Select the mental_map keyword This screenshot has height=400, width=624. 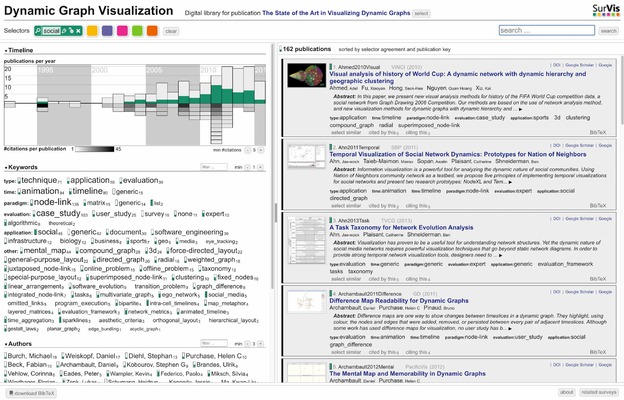pyautogui.click(x=46, y=251)
